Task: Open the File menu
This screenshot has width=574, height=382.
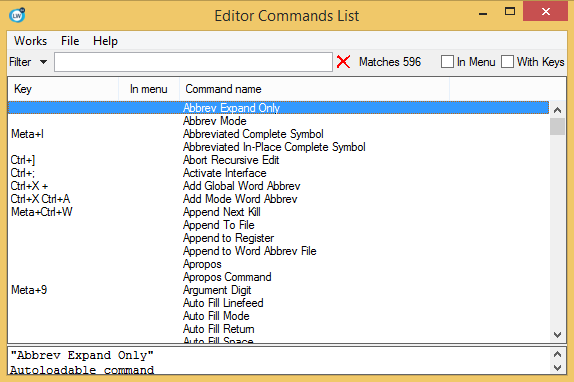Action: 70,41
